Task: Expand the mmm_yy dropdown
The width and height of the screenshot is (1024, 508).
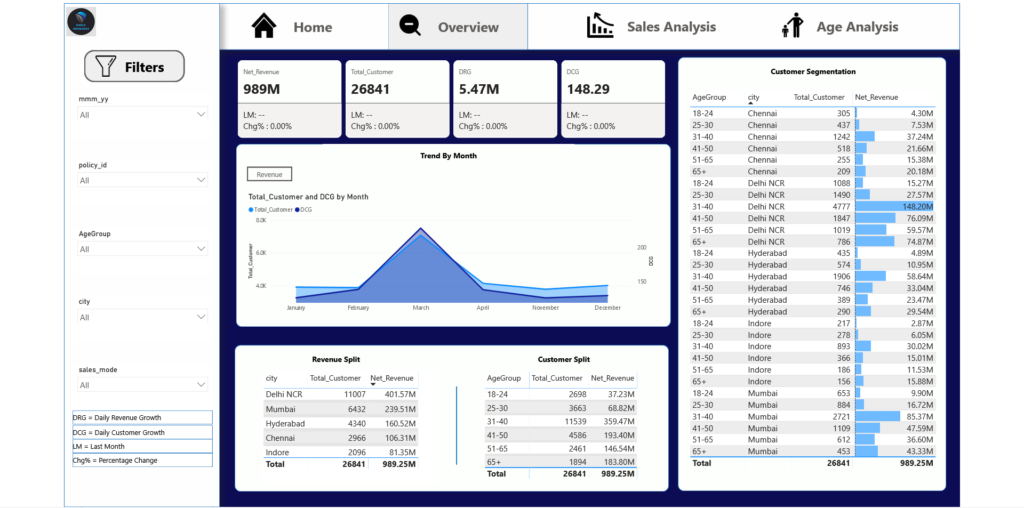Action: [143, 114]
